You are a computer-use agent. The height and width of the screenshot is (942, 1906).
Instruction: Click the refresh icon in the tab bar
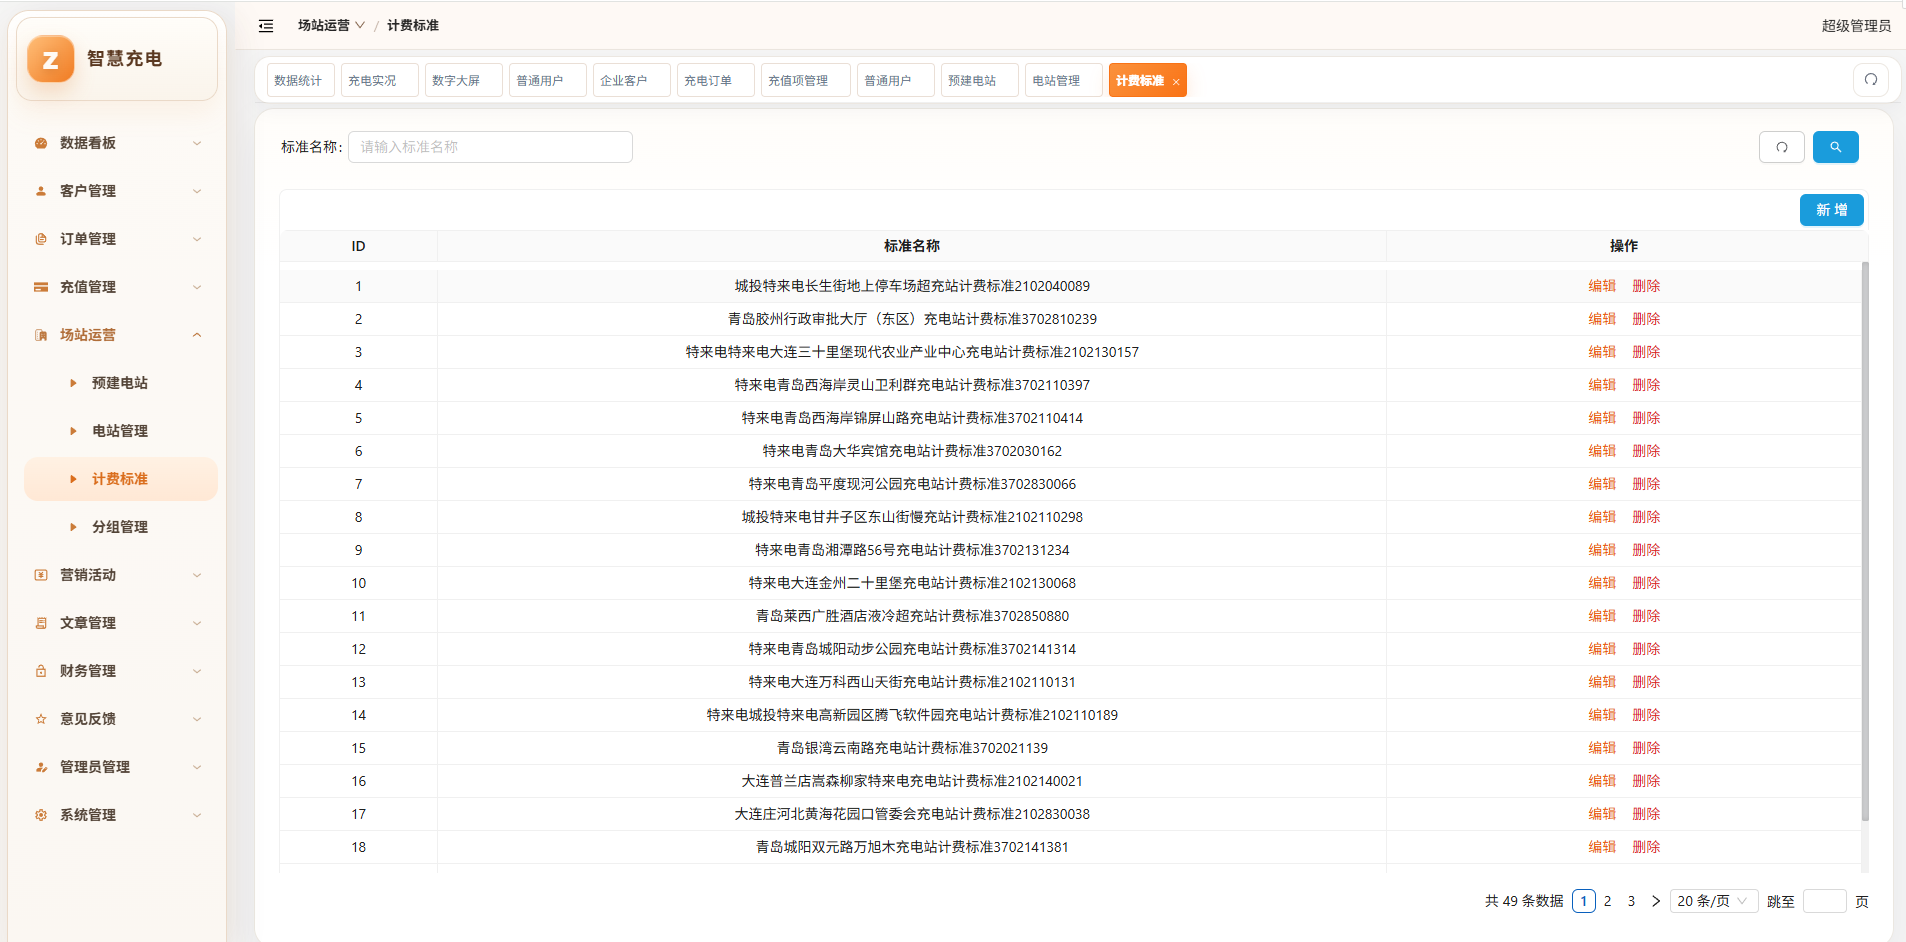point(1870,80)
